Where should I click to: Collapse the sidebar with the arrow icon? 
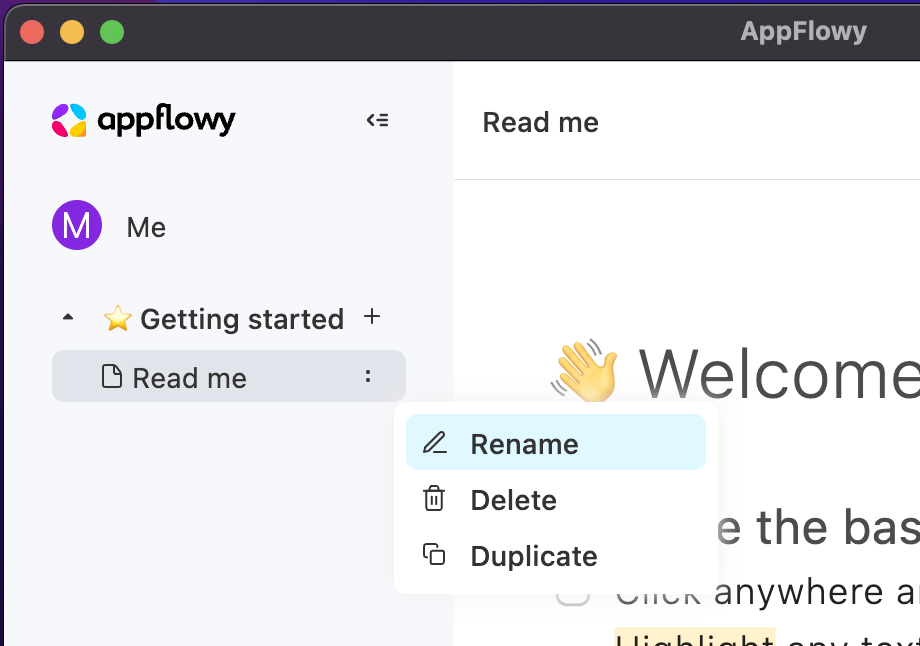point(377,120)
